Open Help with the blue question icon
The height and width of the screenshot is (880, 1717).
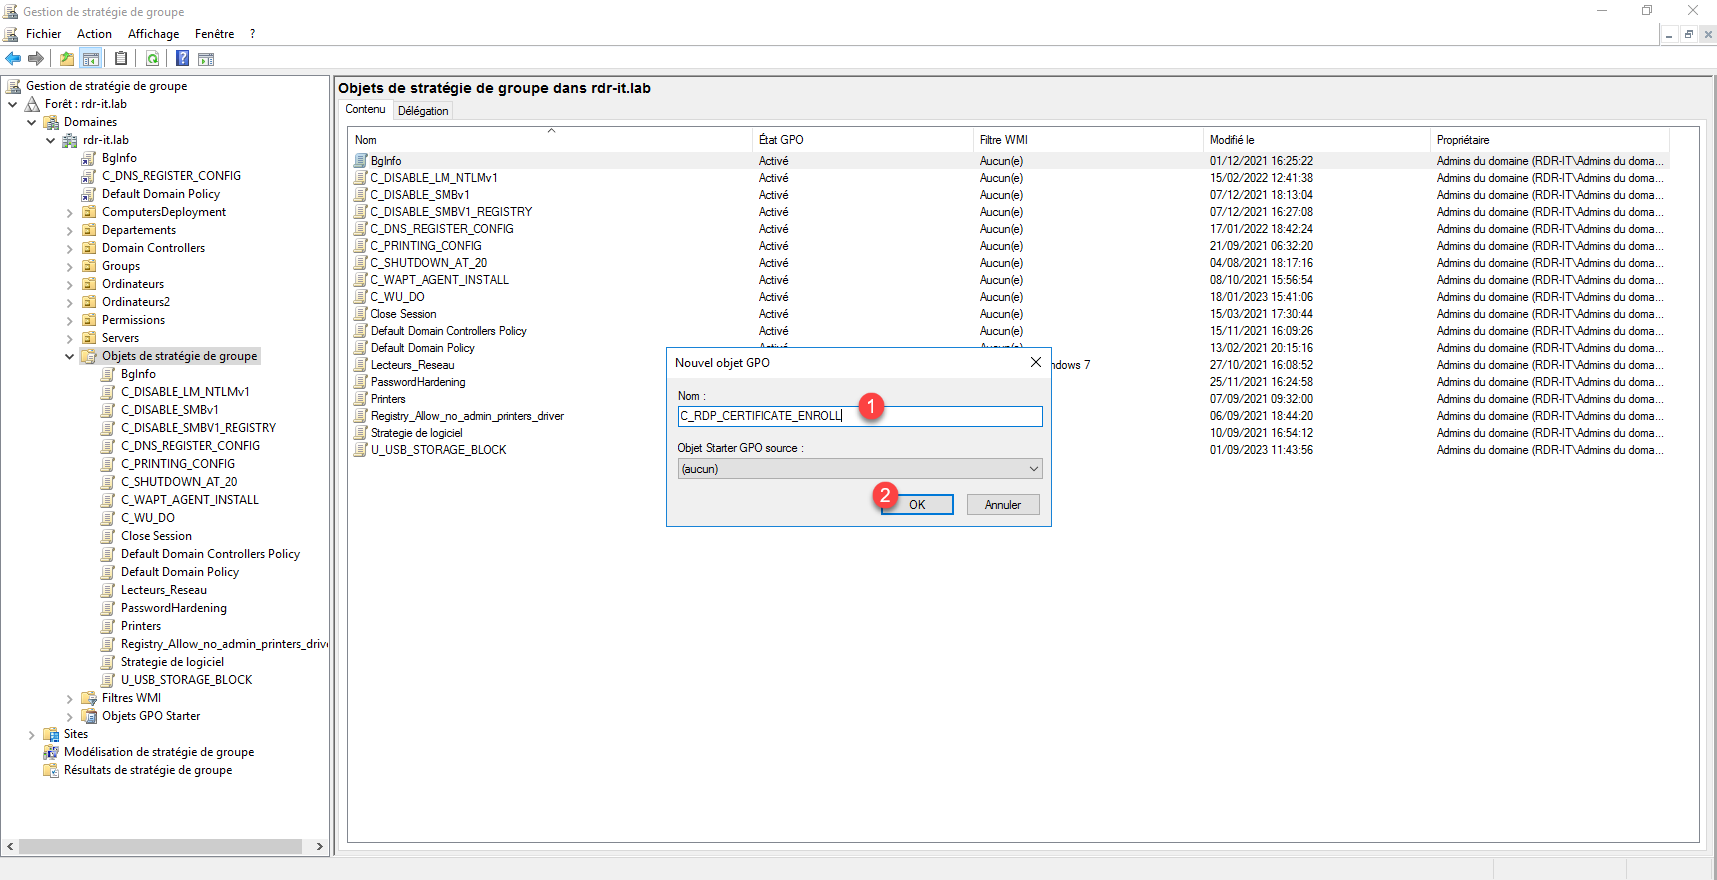[x=182, y=59]
